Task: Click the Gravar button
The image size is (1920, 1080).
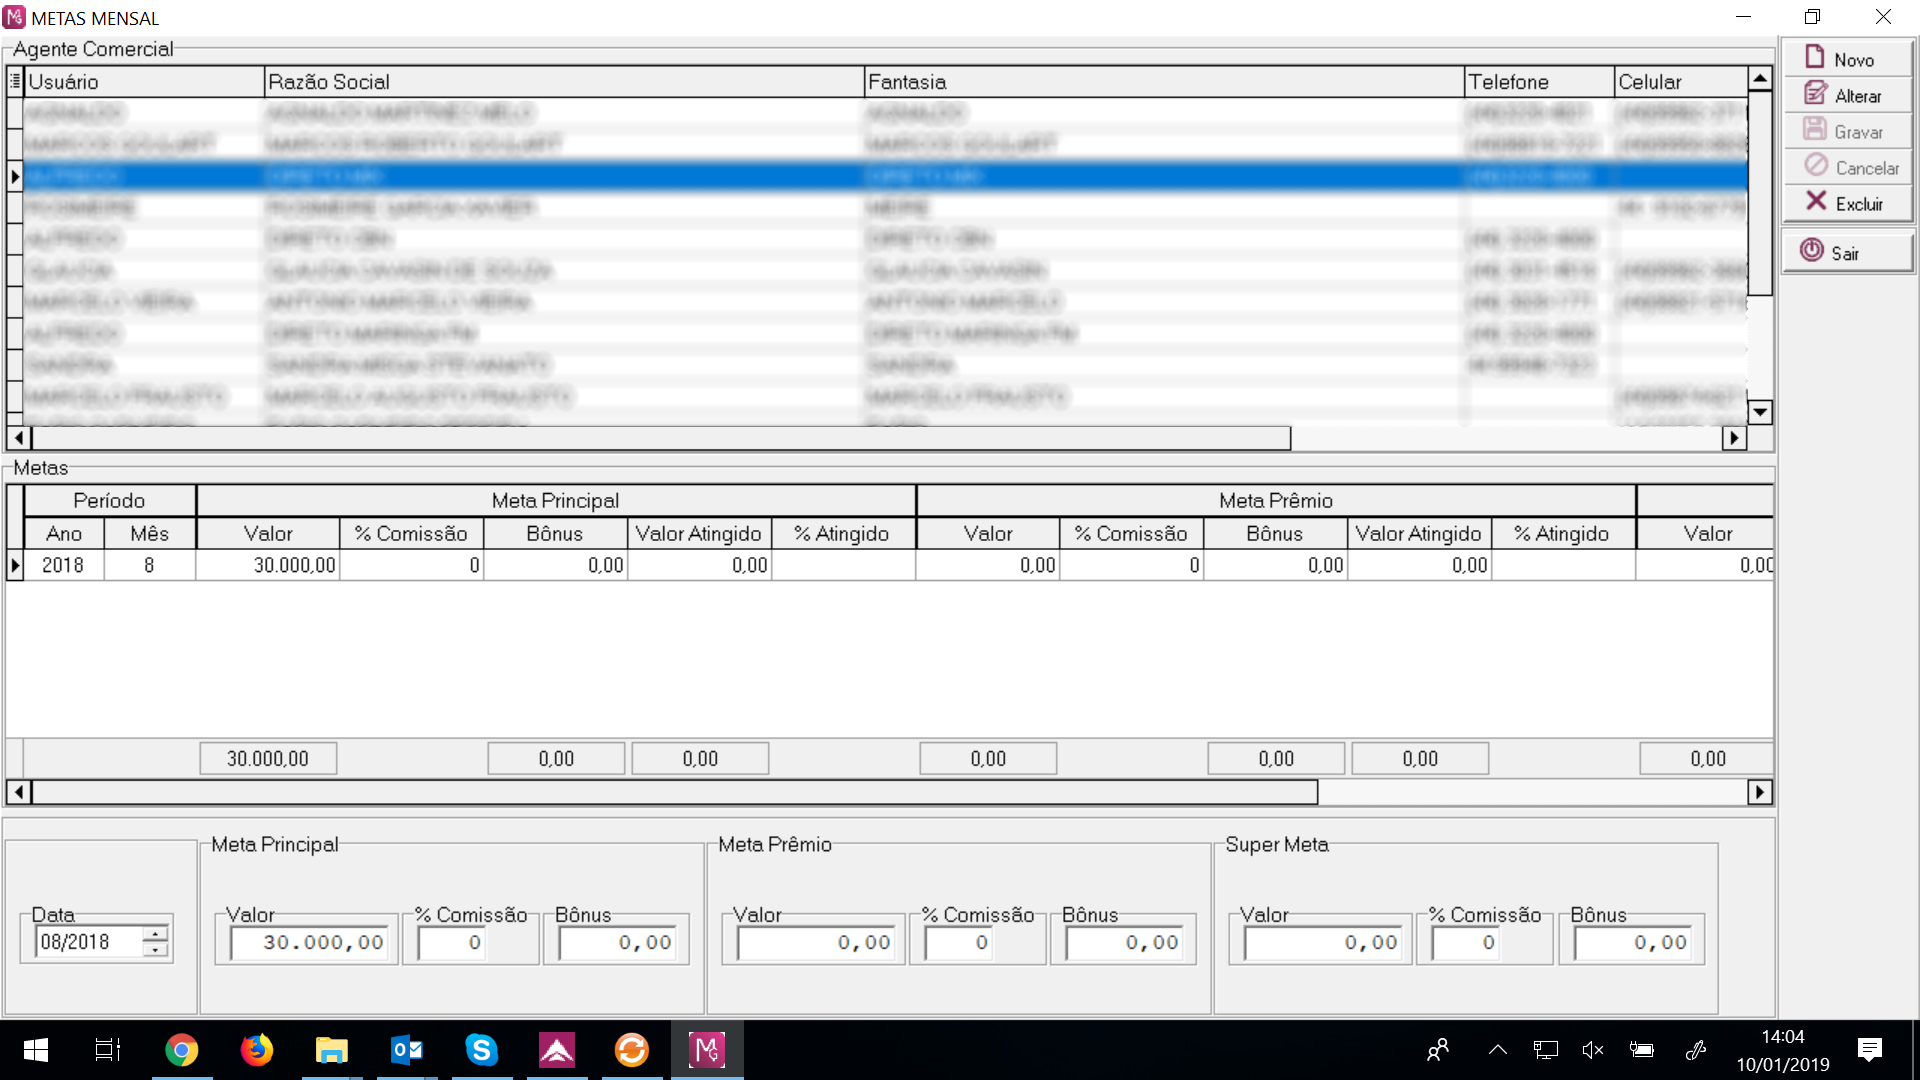Action: pos(1847,131)
